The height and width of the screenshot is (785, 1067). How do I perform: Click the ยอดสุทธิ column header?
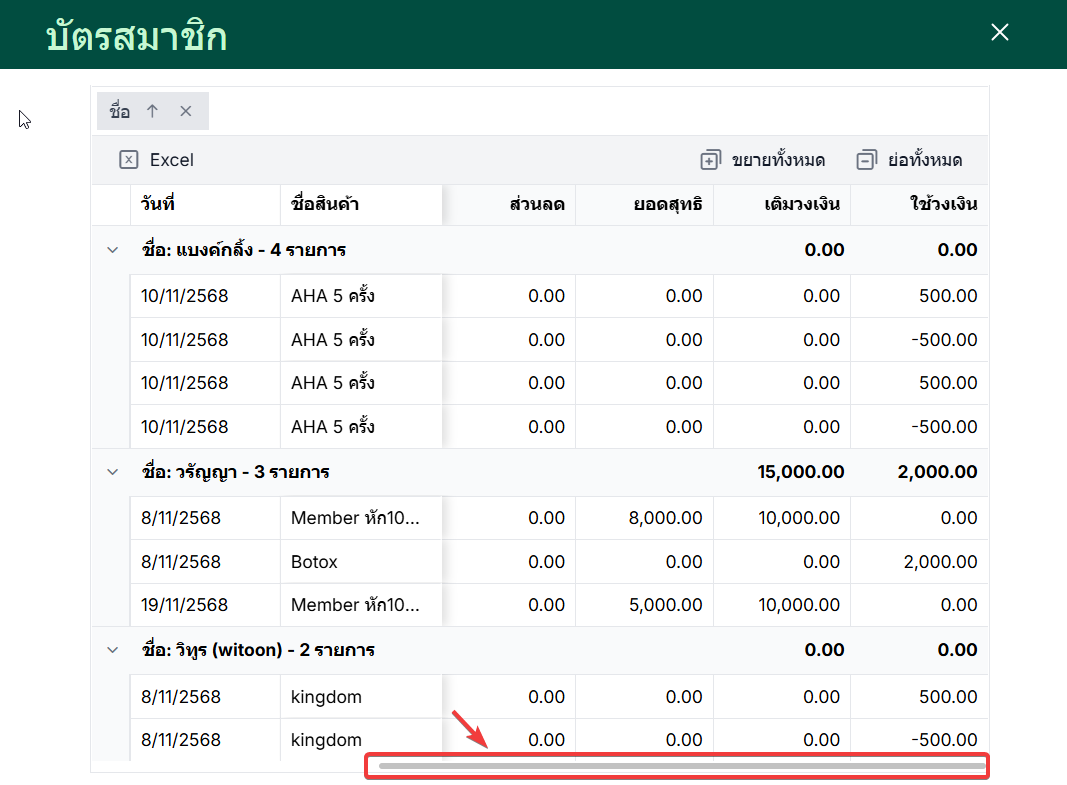pyautogui.click(x=668, y=205)
